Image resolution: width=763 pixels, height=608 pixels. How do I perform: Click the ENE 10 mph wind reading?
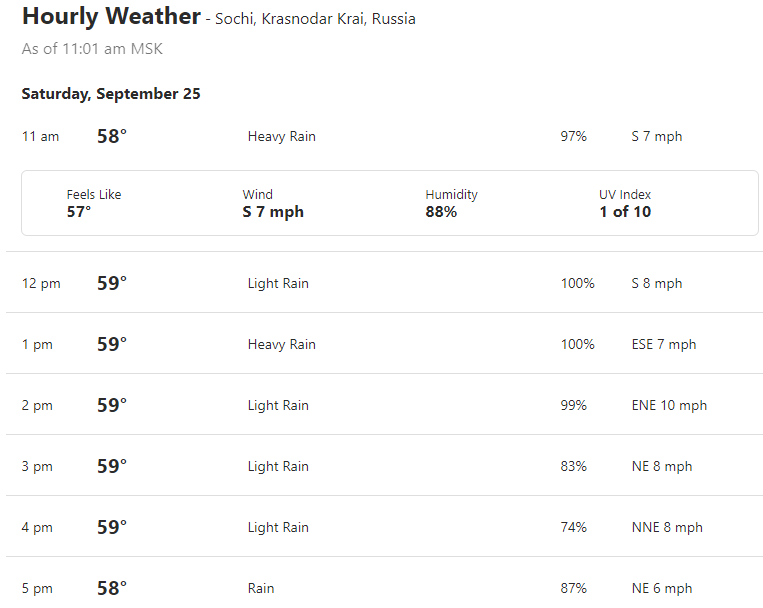pyautogui.click(x=669, y=405)
